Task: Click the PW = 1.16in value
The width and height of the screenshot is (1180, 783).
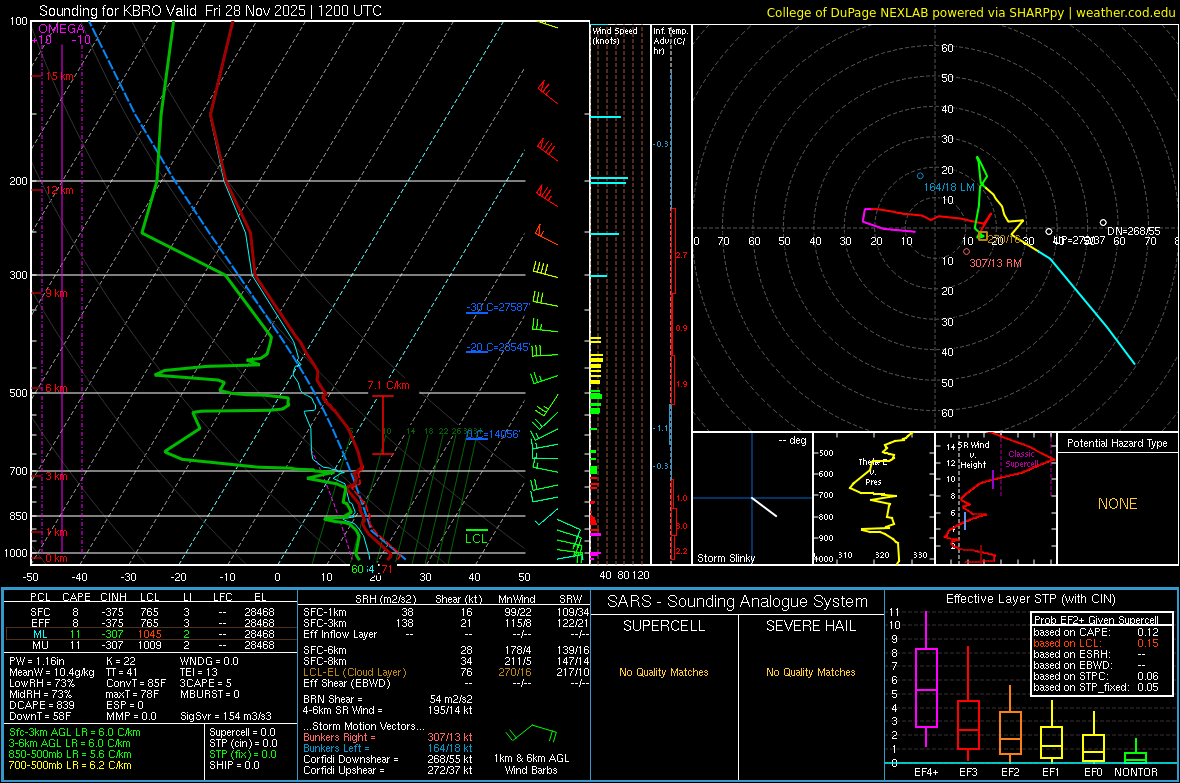Action: [37, 661]
